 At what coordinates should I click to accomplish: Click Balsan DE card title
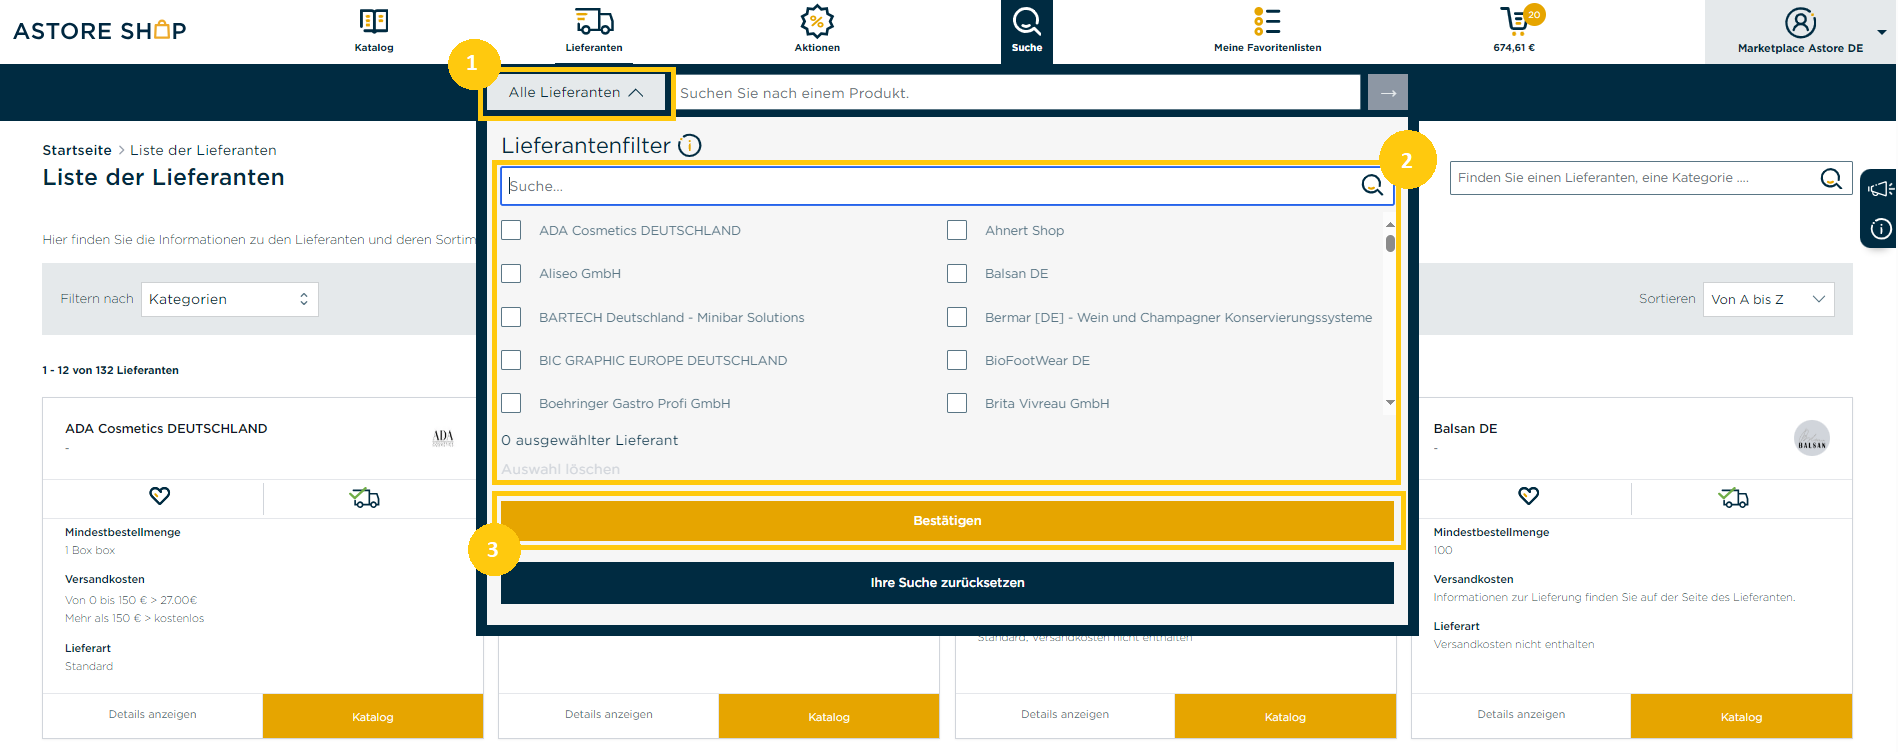(1465, 429)
